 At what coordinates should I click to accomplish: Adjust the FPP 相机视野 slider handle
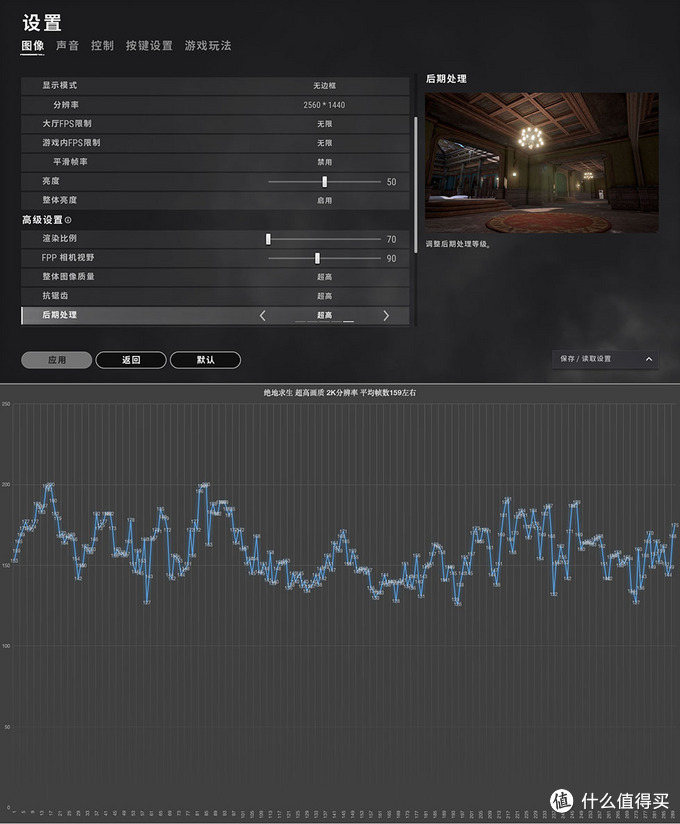317,258
